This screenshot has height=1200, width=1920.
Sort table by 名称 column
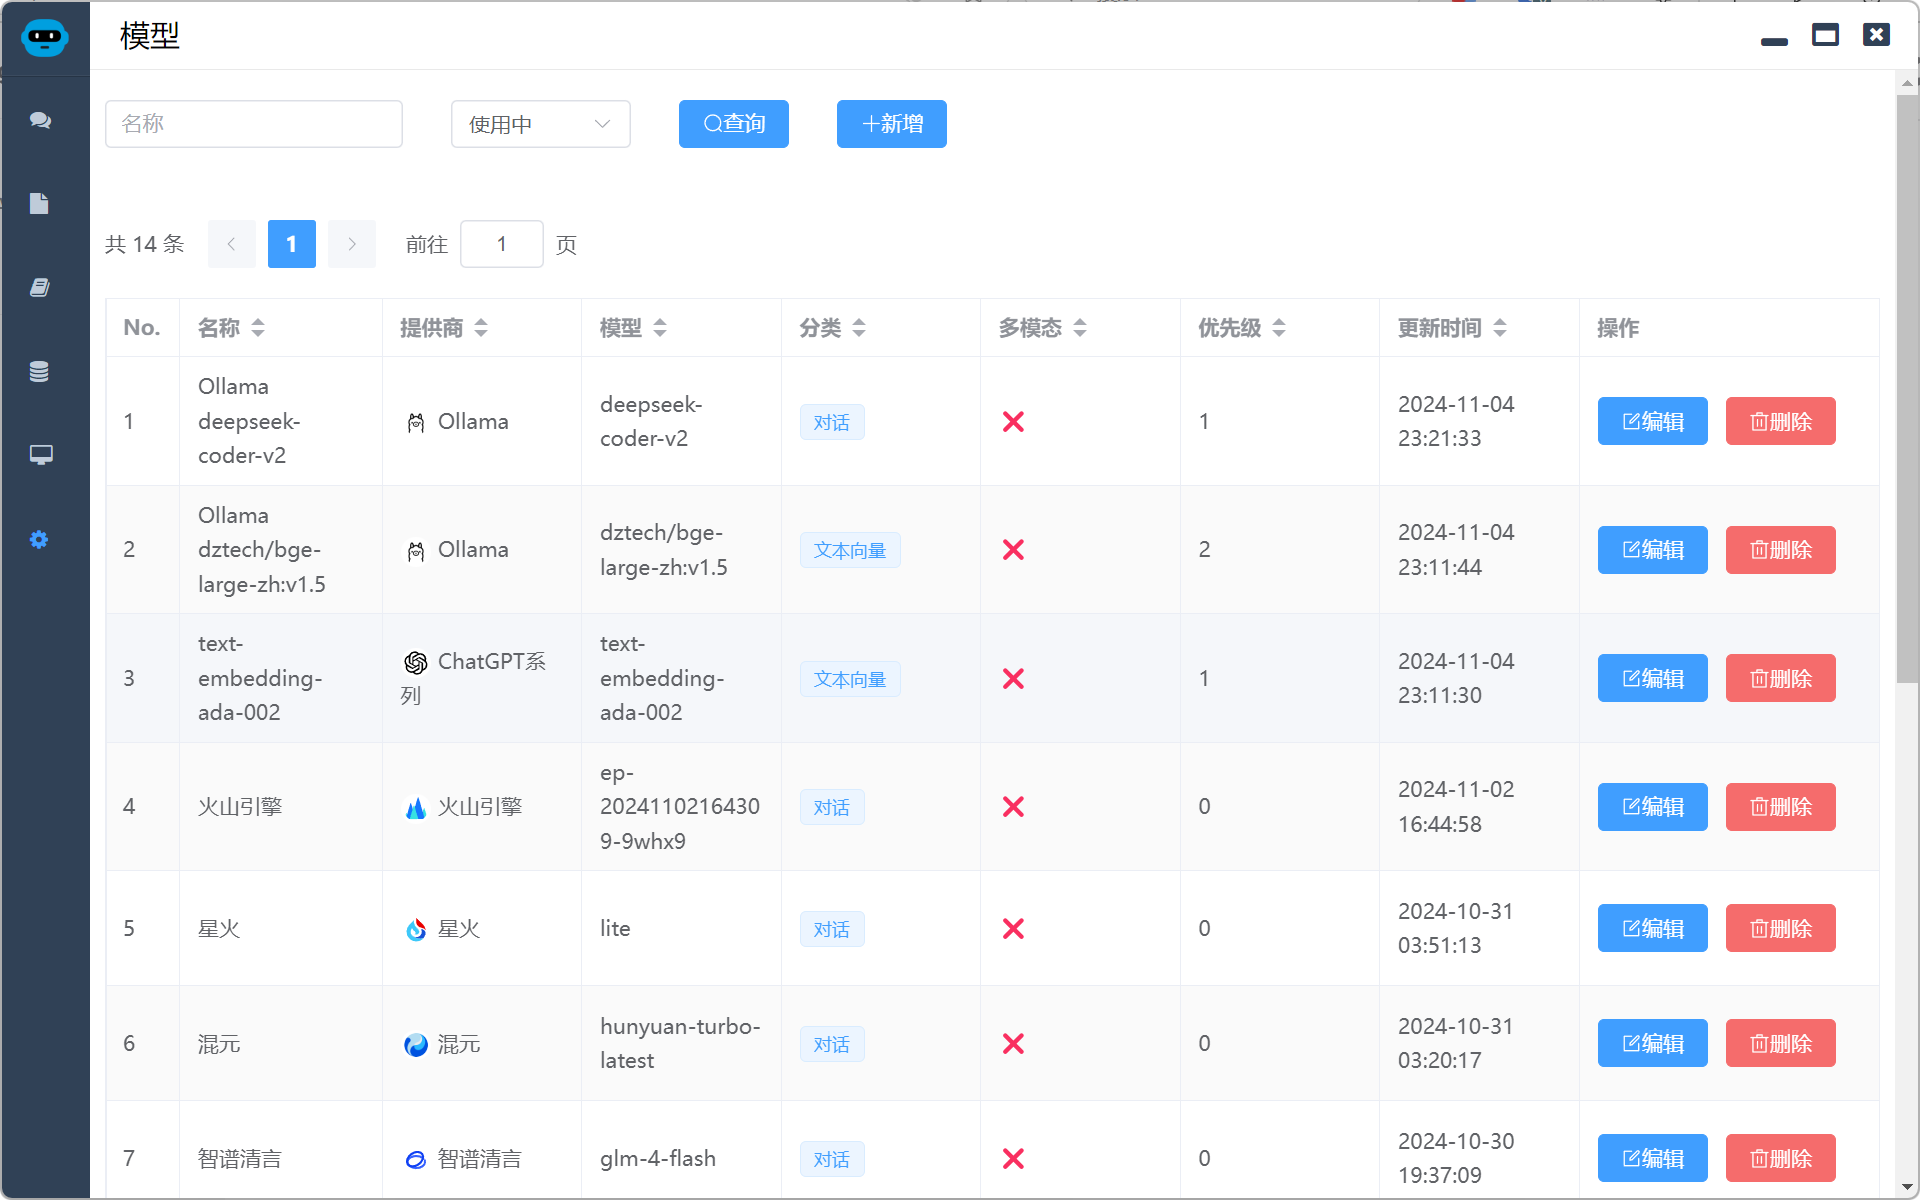258,328
